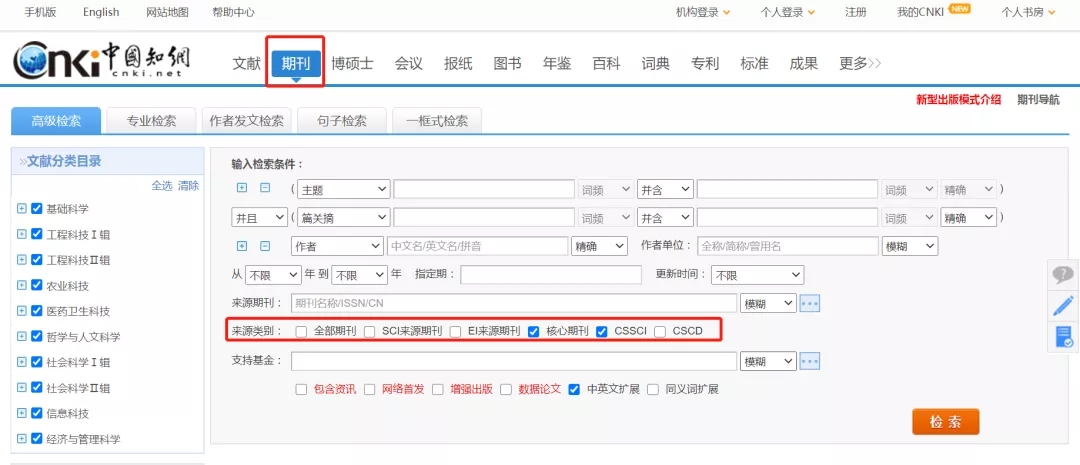This screenshot has height=465, width=1080.
Task: Click the minus icon in the 作者 row
Action: (265, 246)
